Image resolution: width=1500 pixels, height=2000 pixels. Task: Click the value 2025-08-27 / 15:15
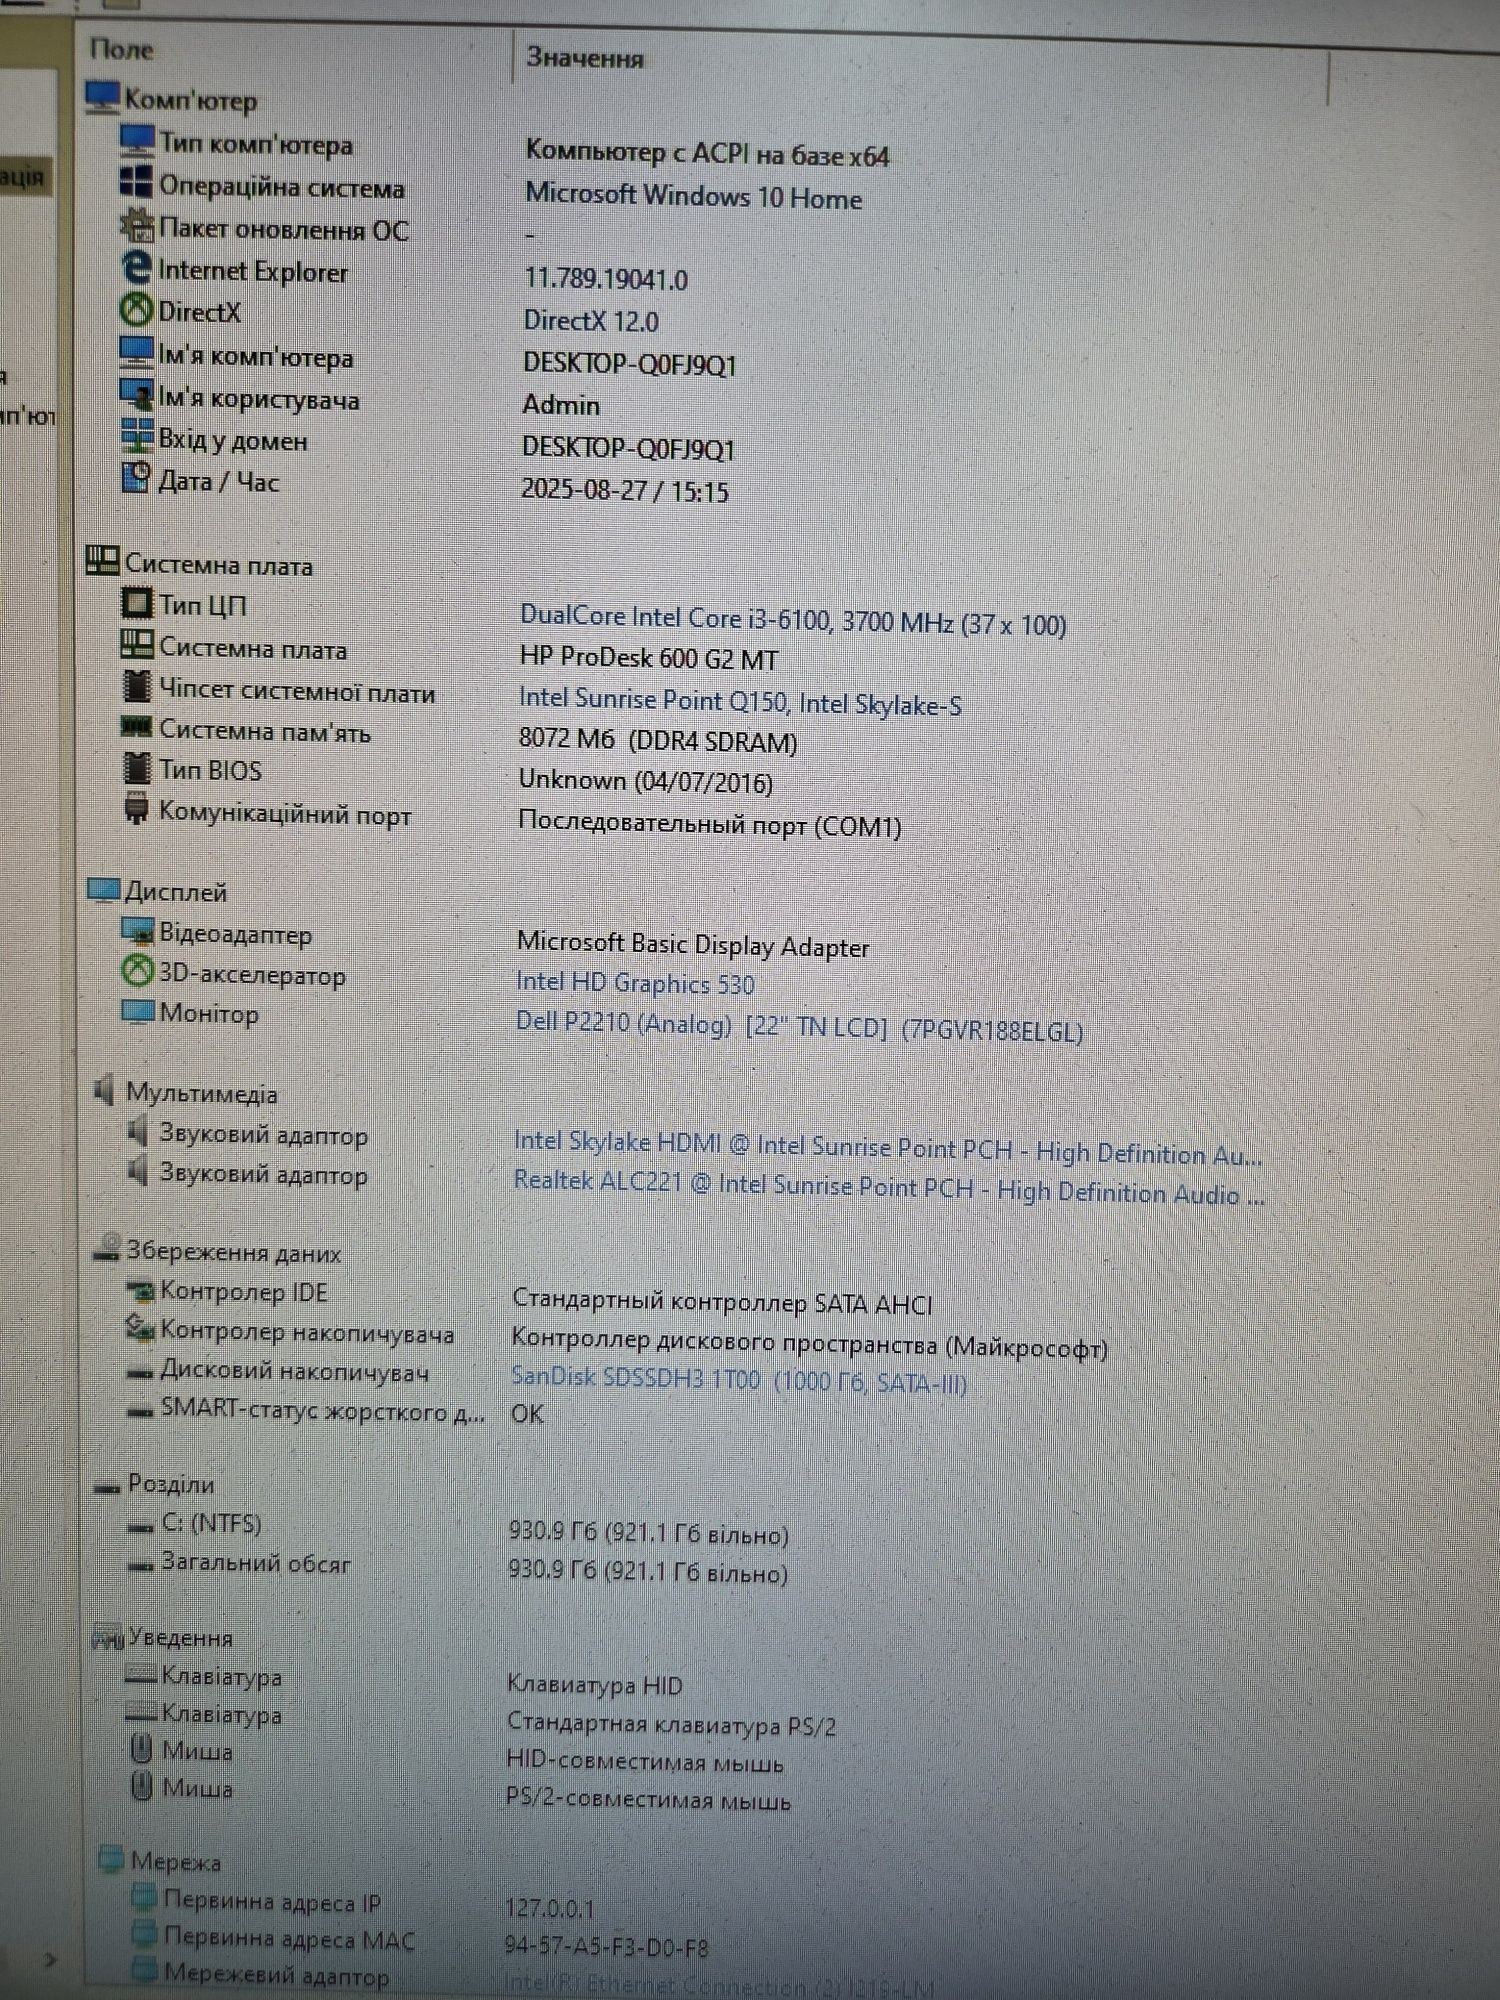[x=625, y=490]
